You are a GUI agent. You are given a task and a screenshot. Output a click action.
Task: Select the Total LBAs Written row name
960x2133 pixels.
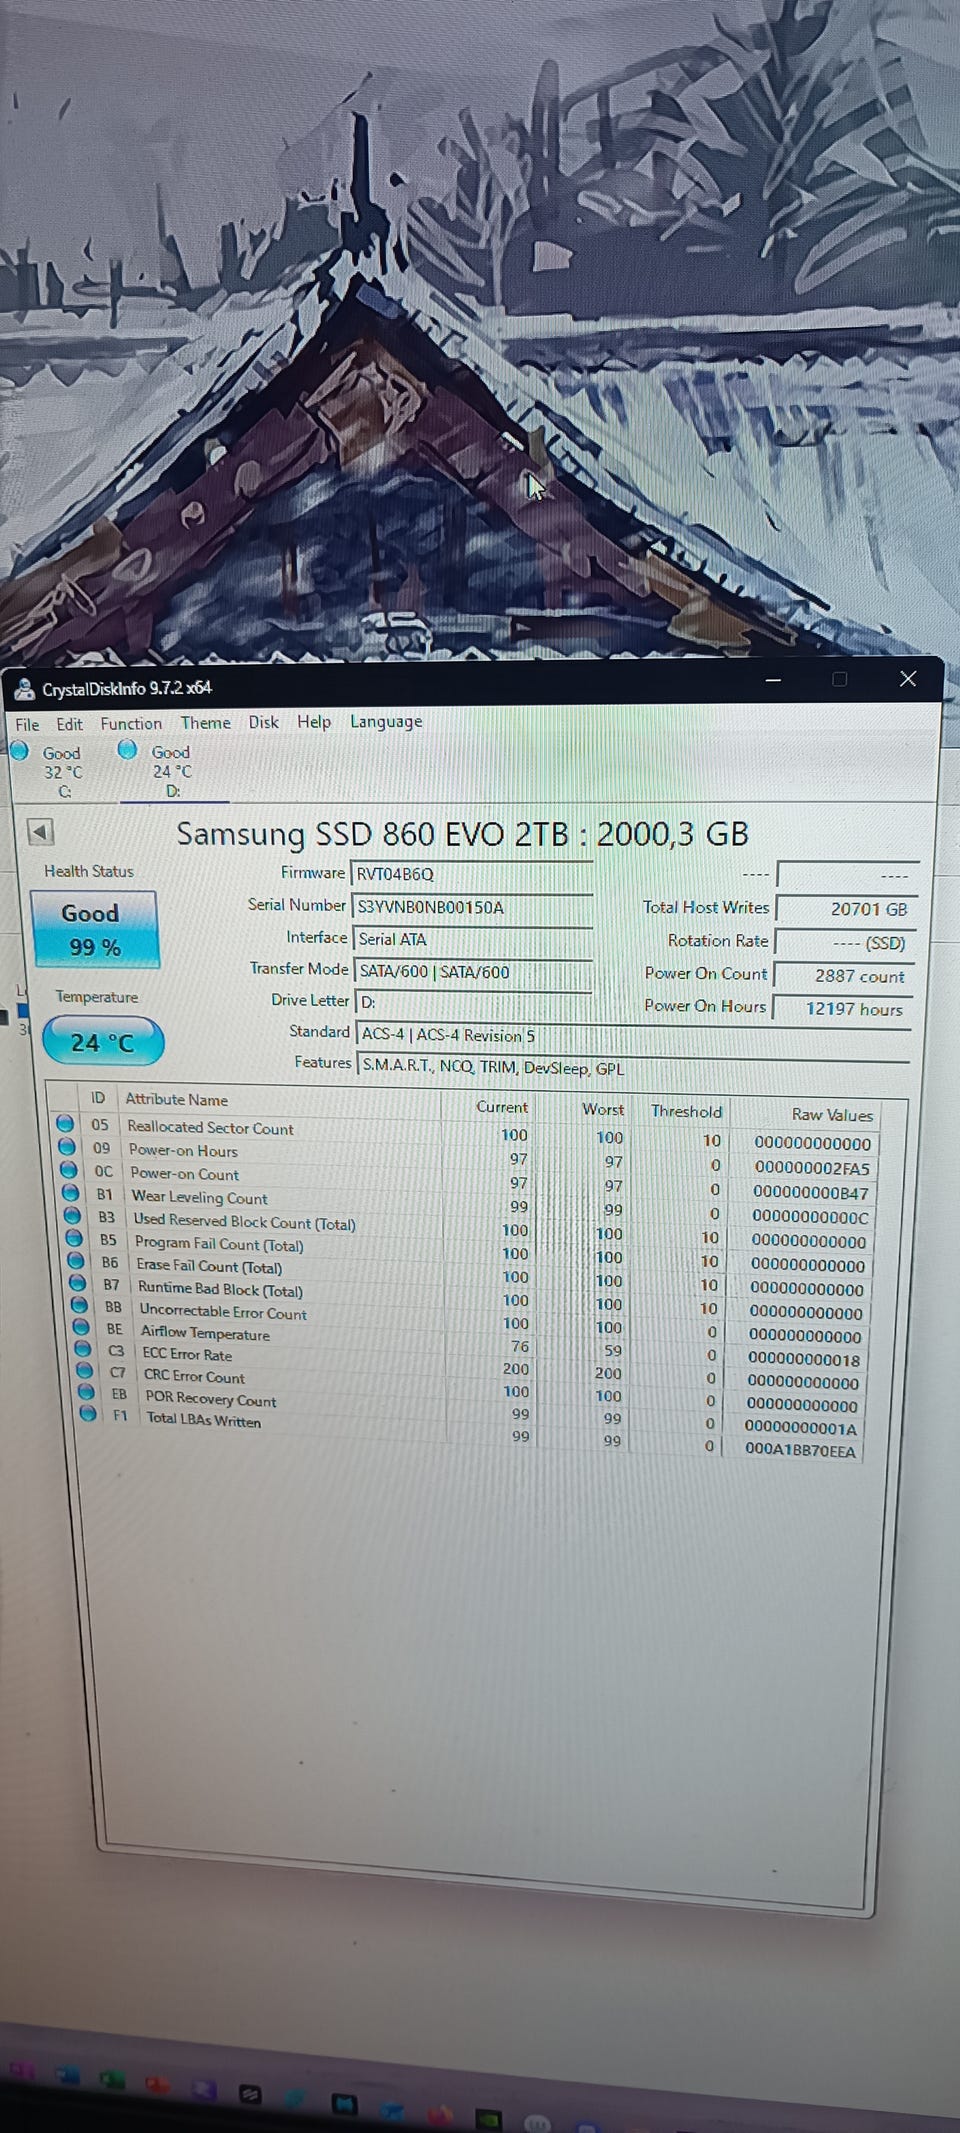pos(203,1420)
